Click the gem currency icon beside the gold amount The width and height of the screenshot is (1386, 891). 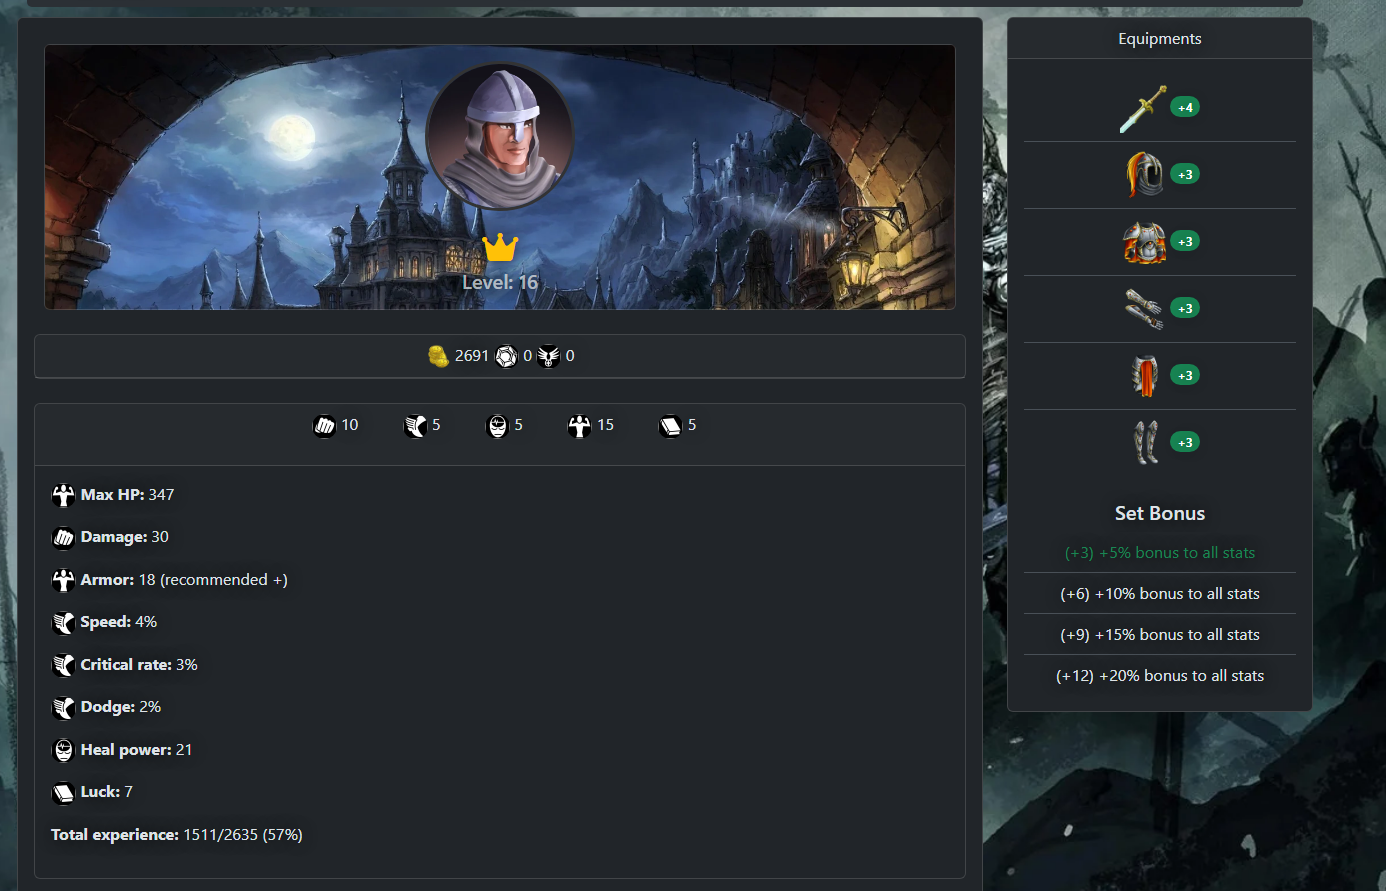[507, 356]
